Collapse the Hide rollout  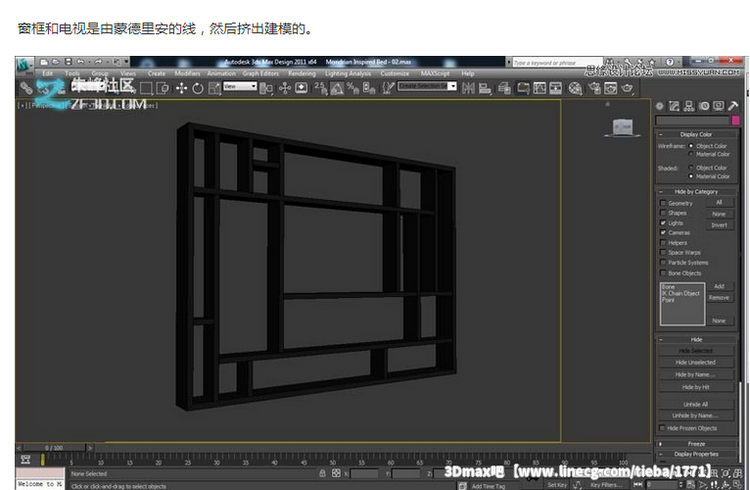click(x=696, y=339)
